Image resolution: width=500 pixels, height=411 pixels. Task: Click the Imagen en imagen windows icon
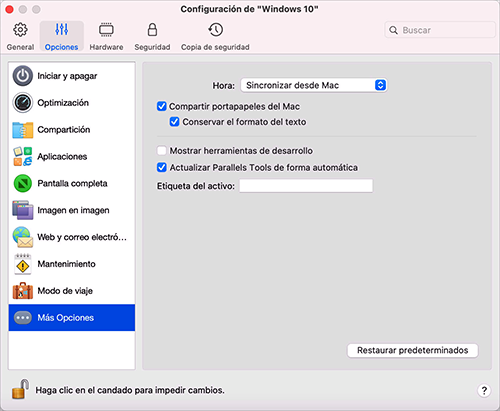coord(23,210)
